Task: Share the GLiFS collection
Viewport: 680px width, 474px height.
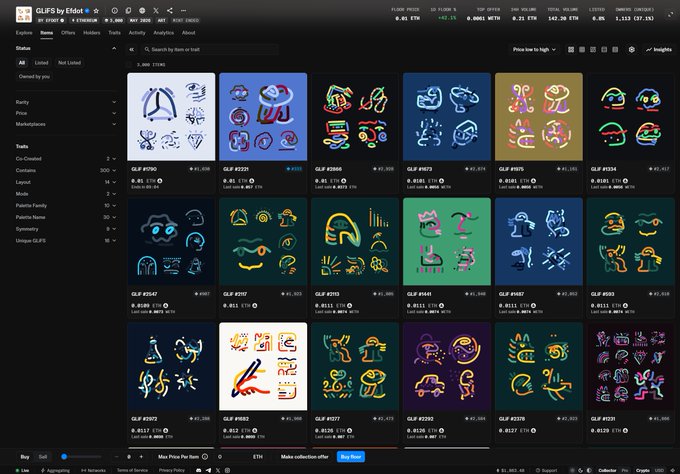Action: tap(170, 11)
